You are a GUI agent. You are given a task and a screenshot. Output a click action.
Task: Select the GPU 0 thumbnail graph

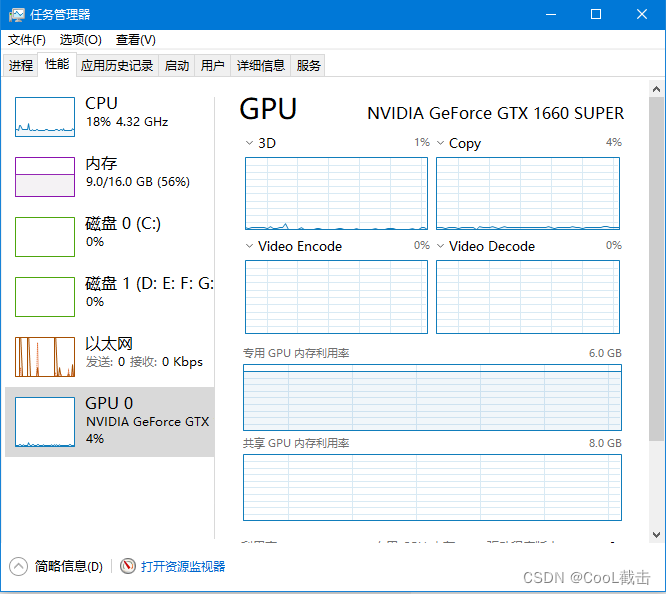coord(45,422)
